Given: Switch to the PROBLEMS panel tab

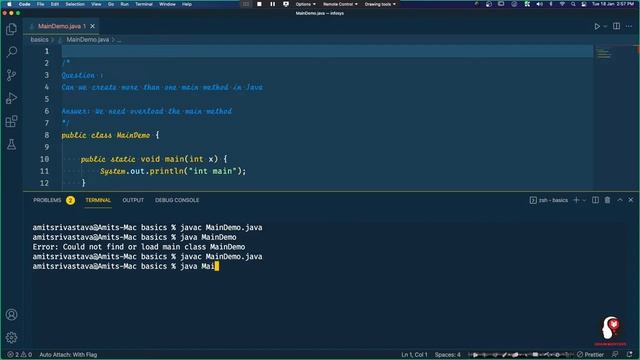Looking at the screenshot, I should tap(47, 200).
